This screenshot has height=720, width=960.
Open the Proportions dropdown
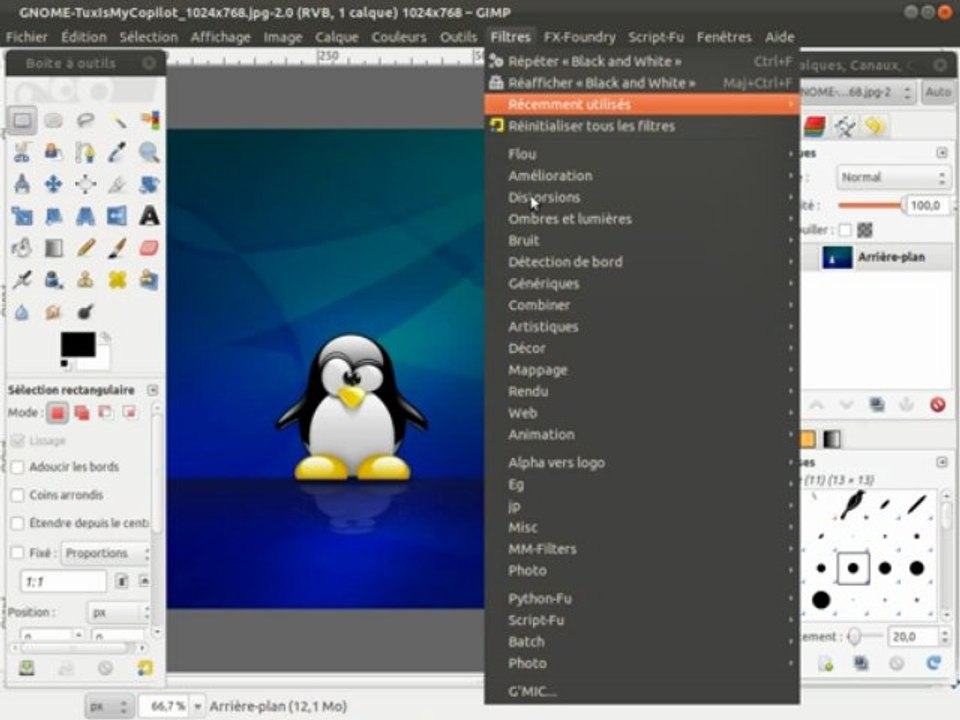pos(106,553)
